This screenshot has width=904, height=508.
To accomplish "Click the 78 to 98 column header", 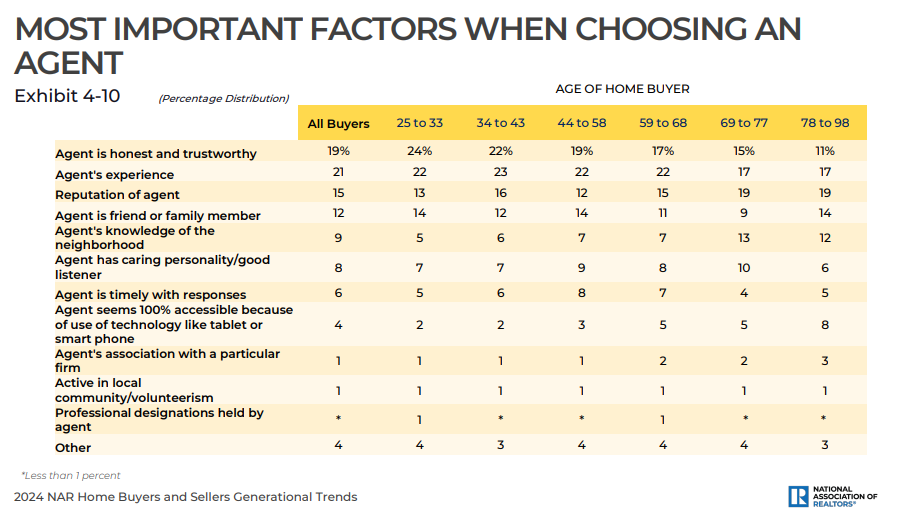I will click(x=825, y=123).
